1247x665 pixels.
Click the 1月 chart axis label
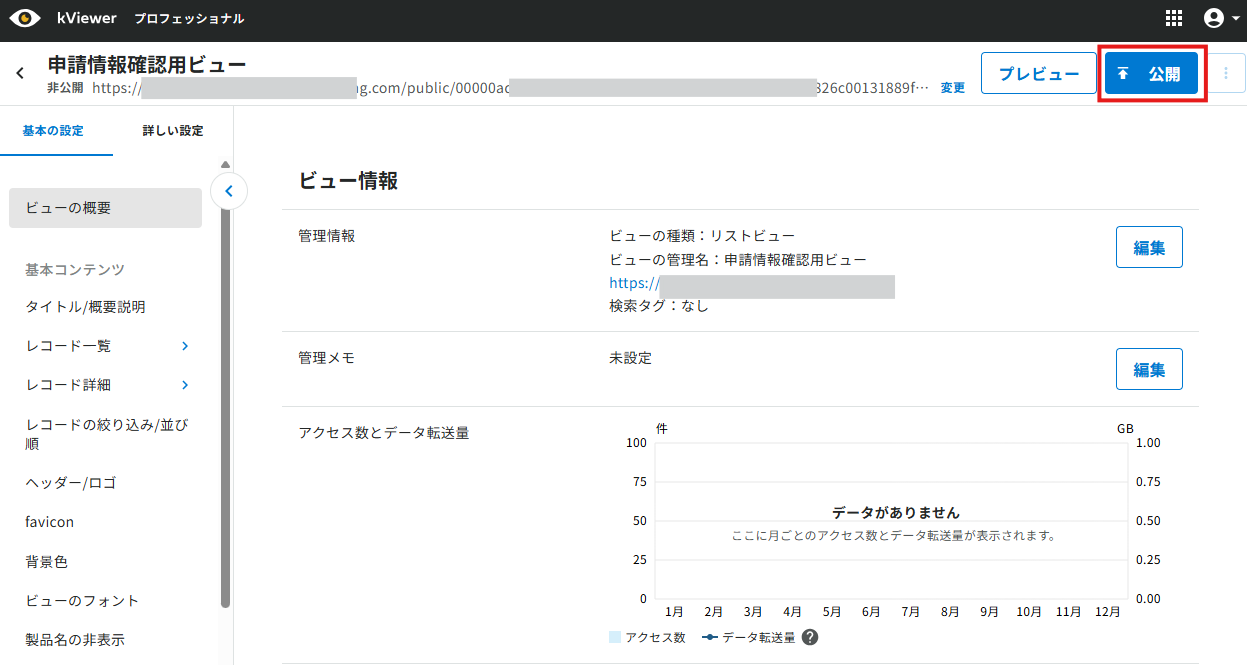pyautogui.click(x=674, y=612)
